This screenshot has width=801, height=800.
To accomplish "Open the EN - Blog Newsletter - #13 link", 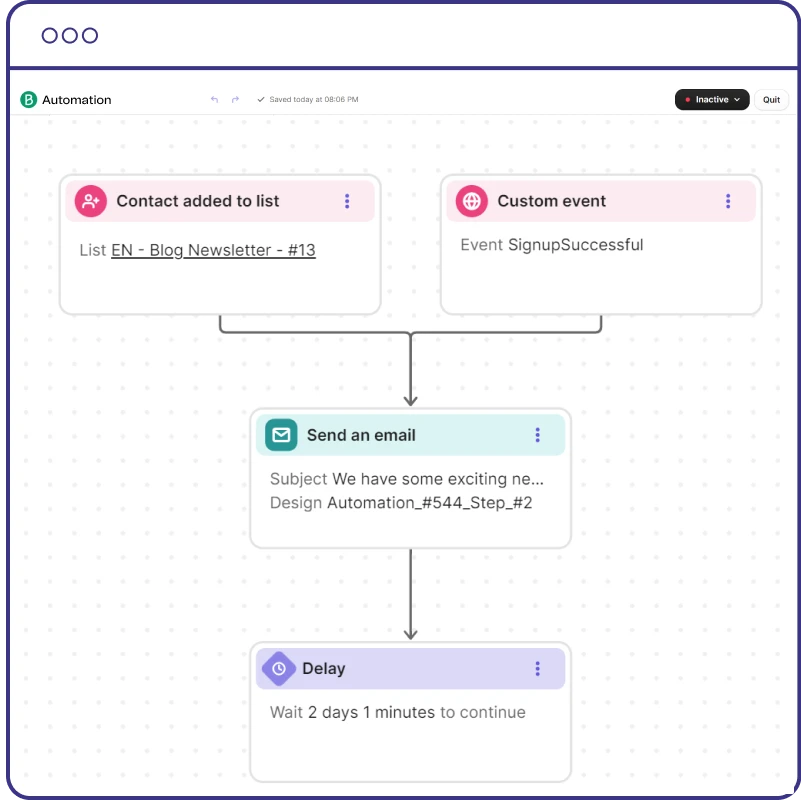I will coord(213,250).
